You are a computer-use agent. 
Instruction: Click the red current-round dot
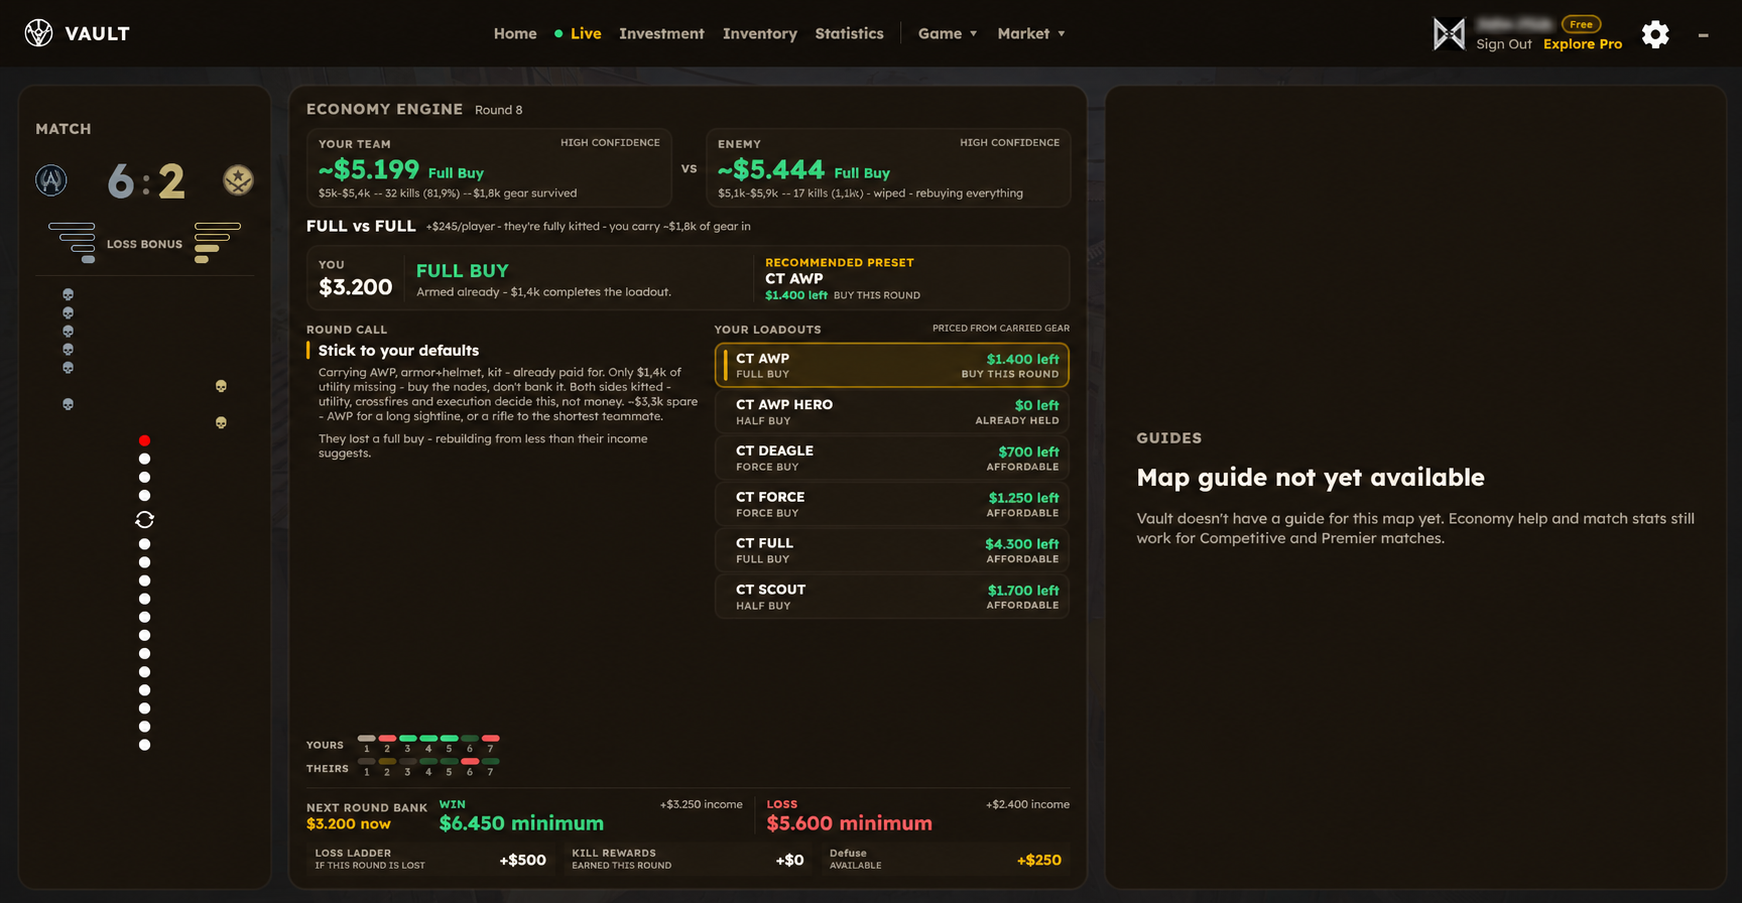(x=144, y=440)
